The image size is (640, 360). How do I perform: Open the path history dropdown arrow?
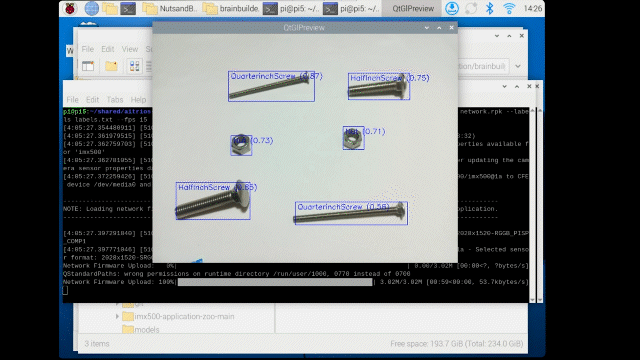(518, 66)
